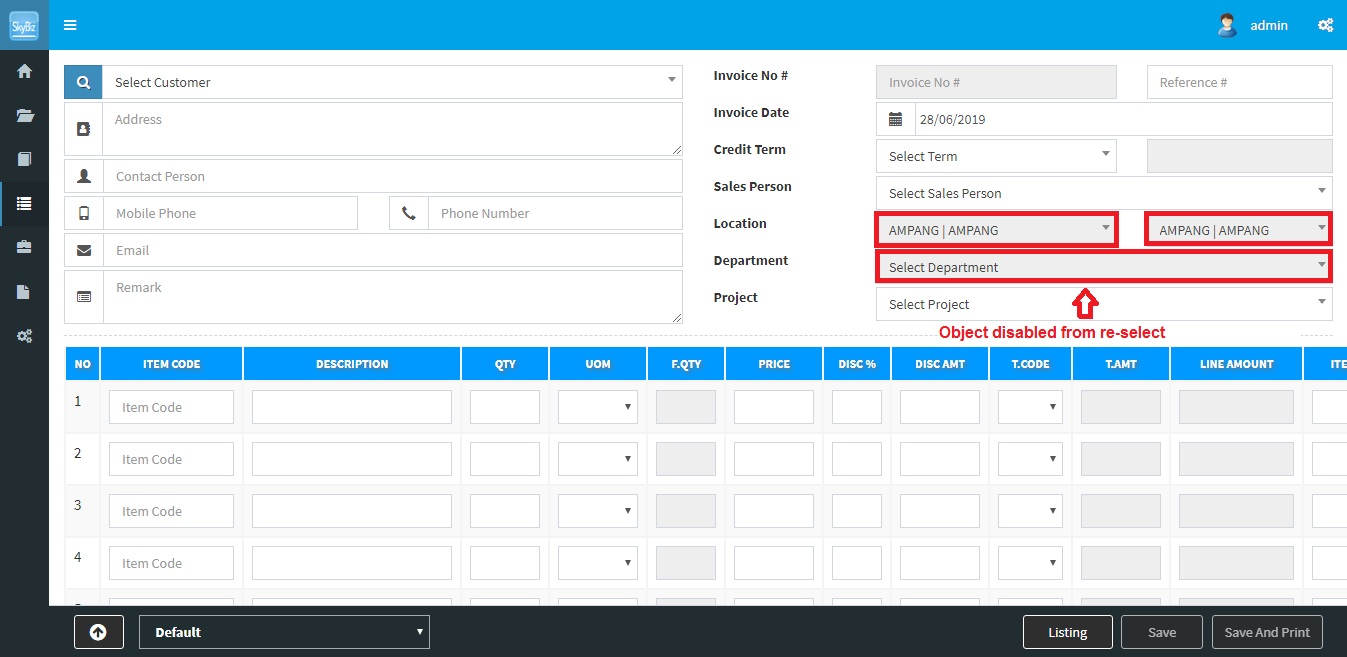Expand the Select Customer dropdown
Image resolution: width=1347 pixels, height=657 pixels.
pyautogui.click(x=392, y=83)
